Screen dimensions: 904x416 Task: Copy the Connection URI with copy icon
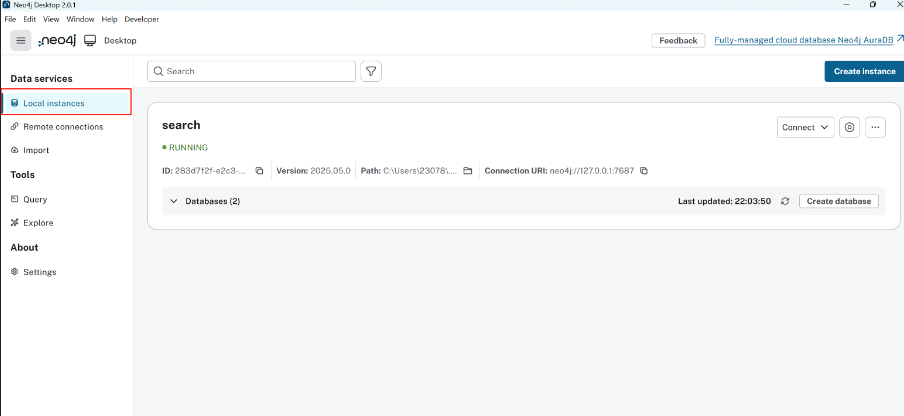point(644,171)
